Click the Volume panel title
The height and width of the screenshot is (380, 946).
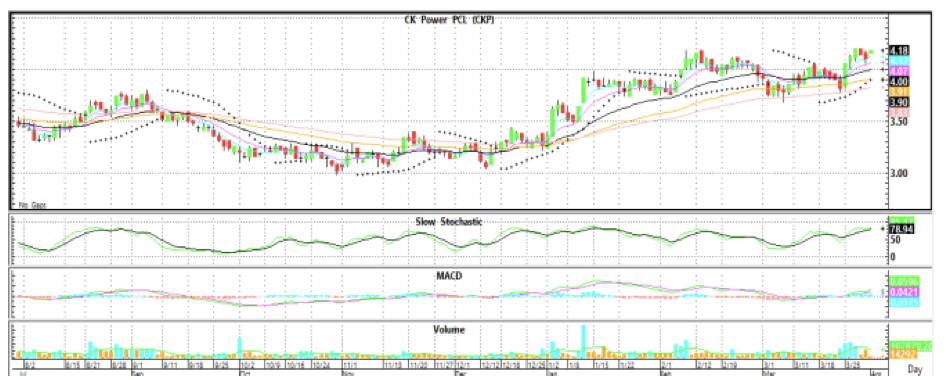tap(448, 329)
